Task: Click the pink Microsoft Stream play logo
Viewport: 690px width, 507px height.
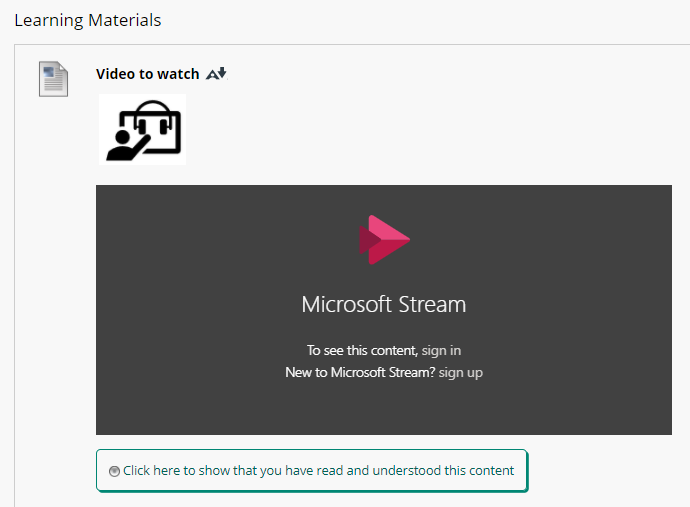Action: coord(385,240)
